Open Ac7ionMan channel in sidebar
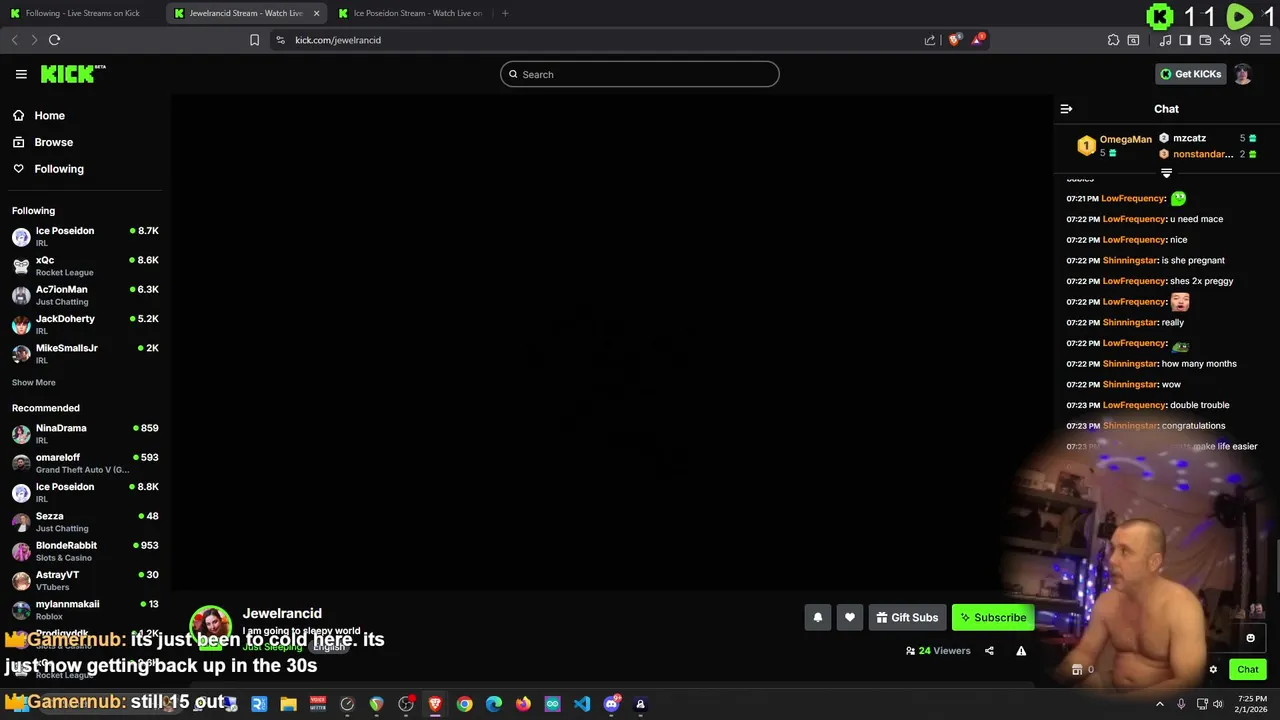 (x=85, y=295)
